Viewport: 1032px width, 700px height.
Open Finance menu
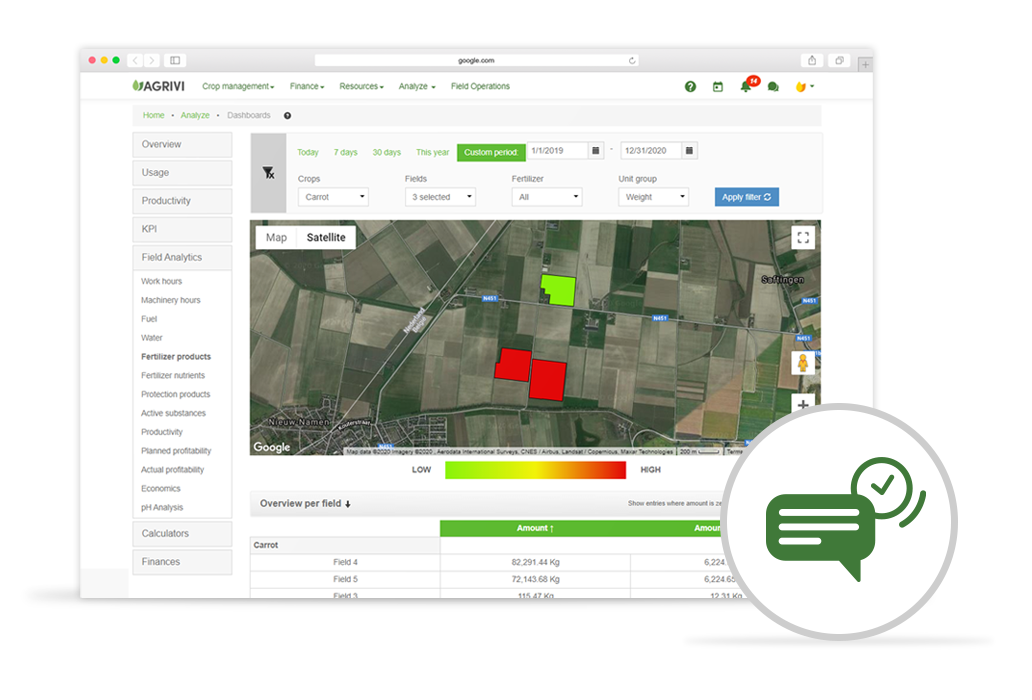(307, 86)
